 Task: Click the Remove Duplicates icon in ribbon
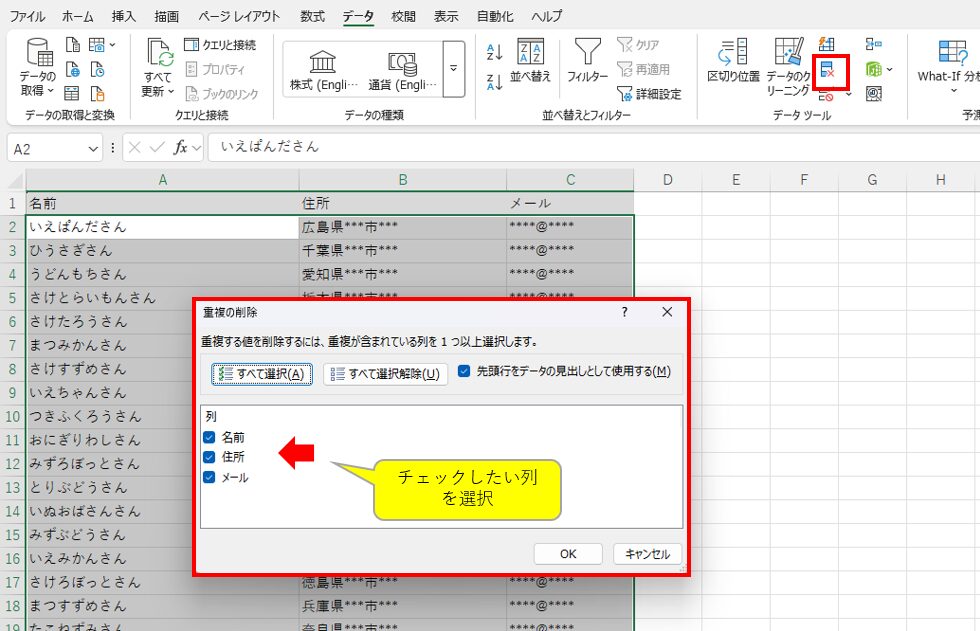(x=828, y=71)
